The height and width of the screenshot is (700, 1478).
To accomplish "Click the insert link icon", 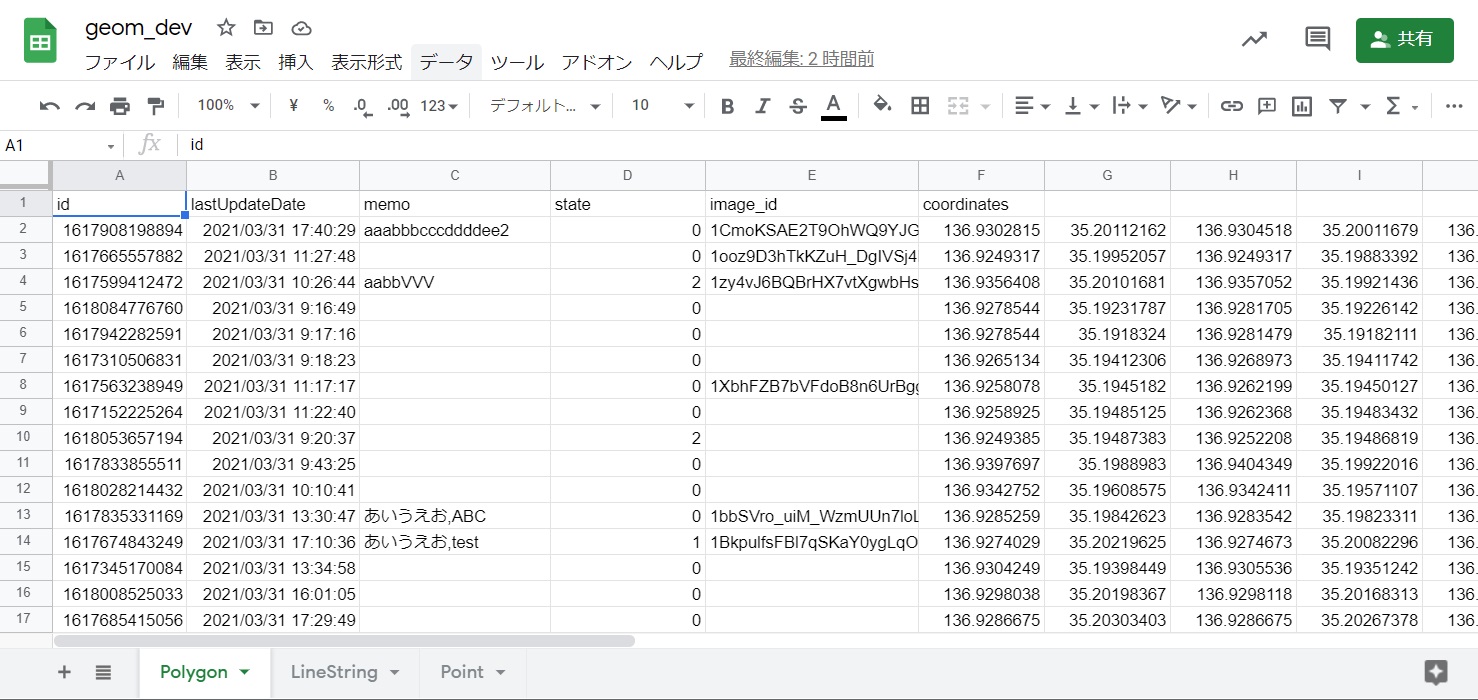I will (x=1232, y=106).
